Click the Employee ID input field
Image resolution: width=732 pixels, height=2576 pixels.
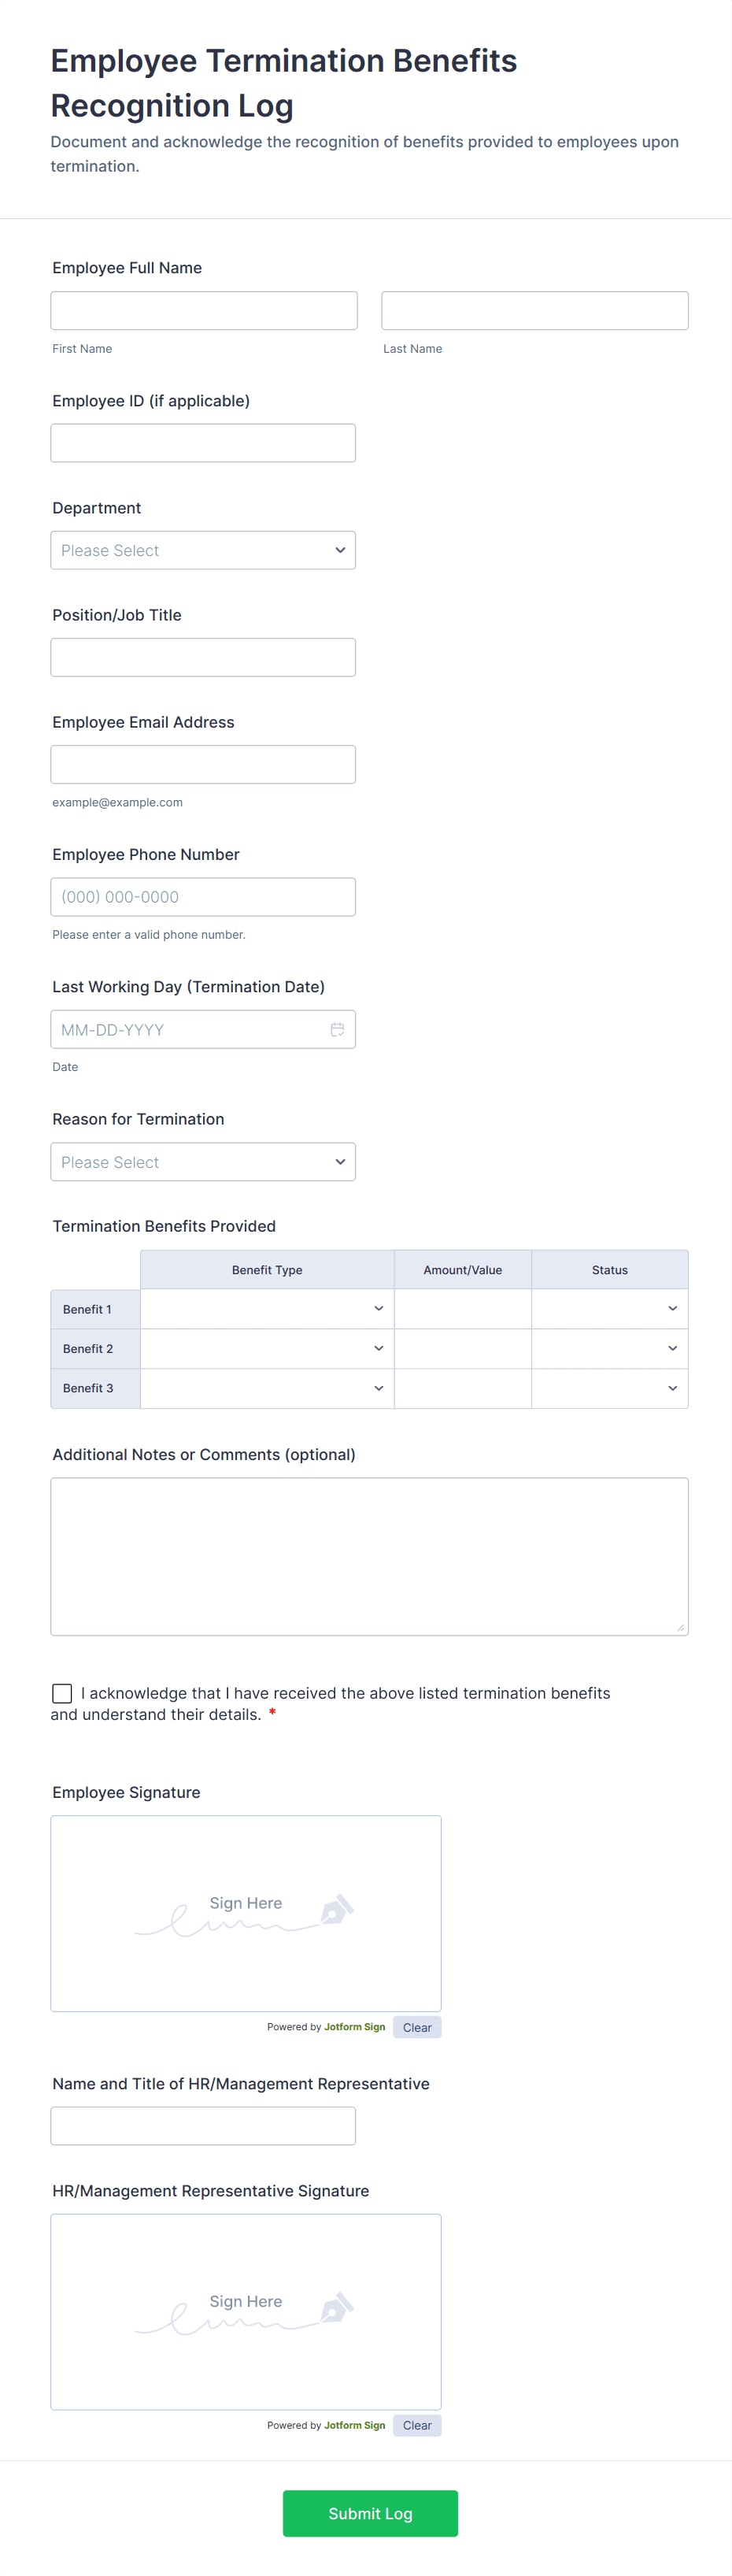tap(203, 443)
